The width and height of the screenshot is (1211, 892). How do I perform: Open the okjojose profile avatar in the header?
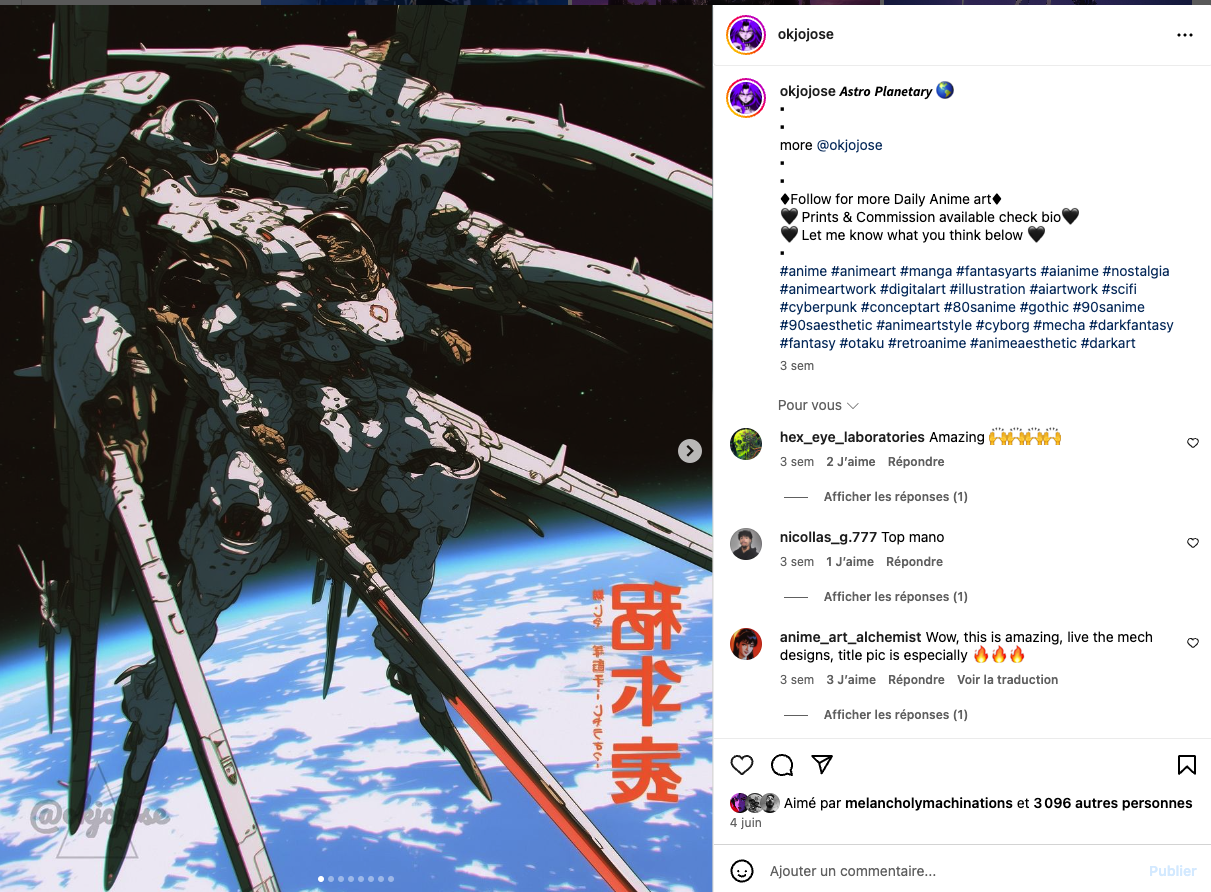[746, 35]
